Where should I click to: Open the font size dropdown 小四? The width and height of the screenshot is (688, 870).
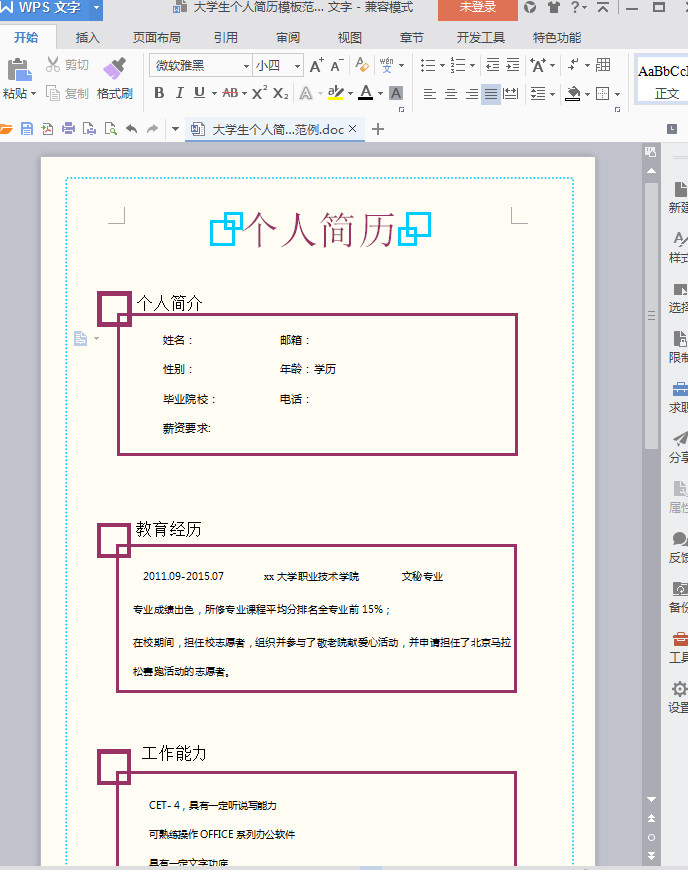click(x=297, y=66)
